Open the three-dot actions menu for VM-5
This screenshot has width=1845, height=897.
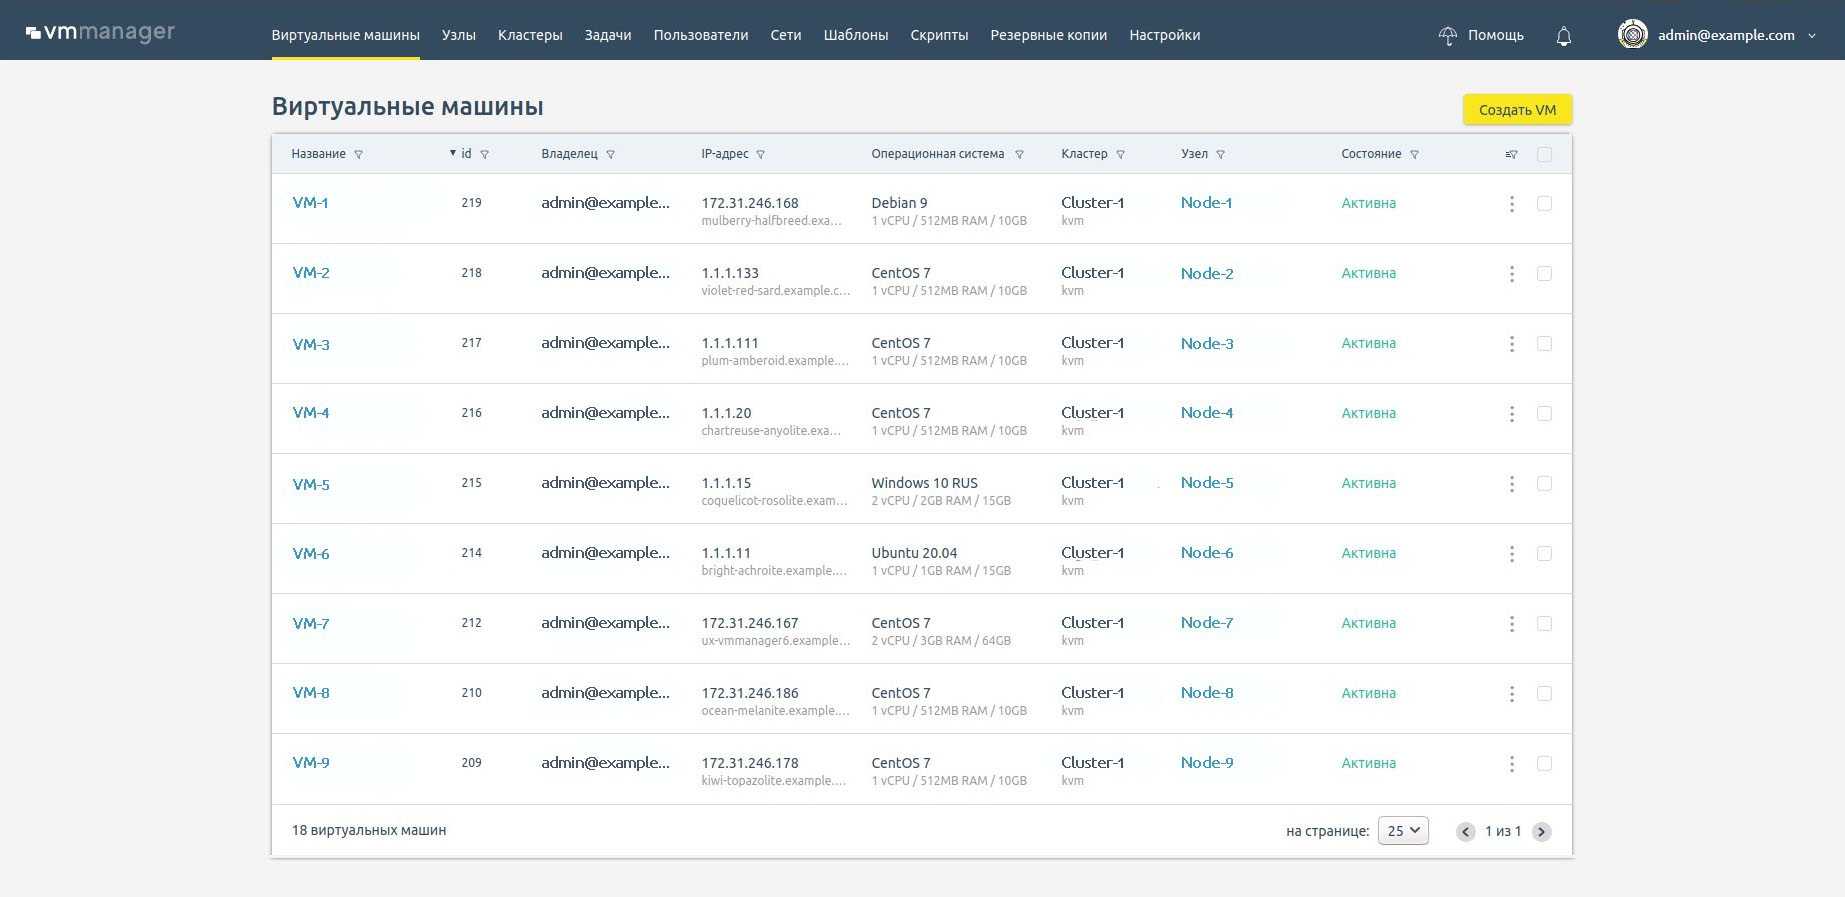click(x=1511, y=484)
